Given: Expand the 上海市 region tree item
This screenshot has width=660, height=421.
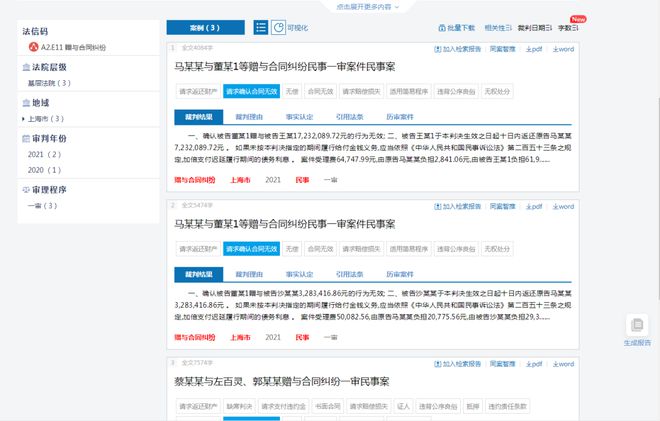Looking at the screenshot, I should click(24, 119).
